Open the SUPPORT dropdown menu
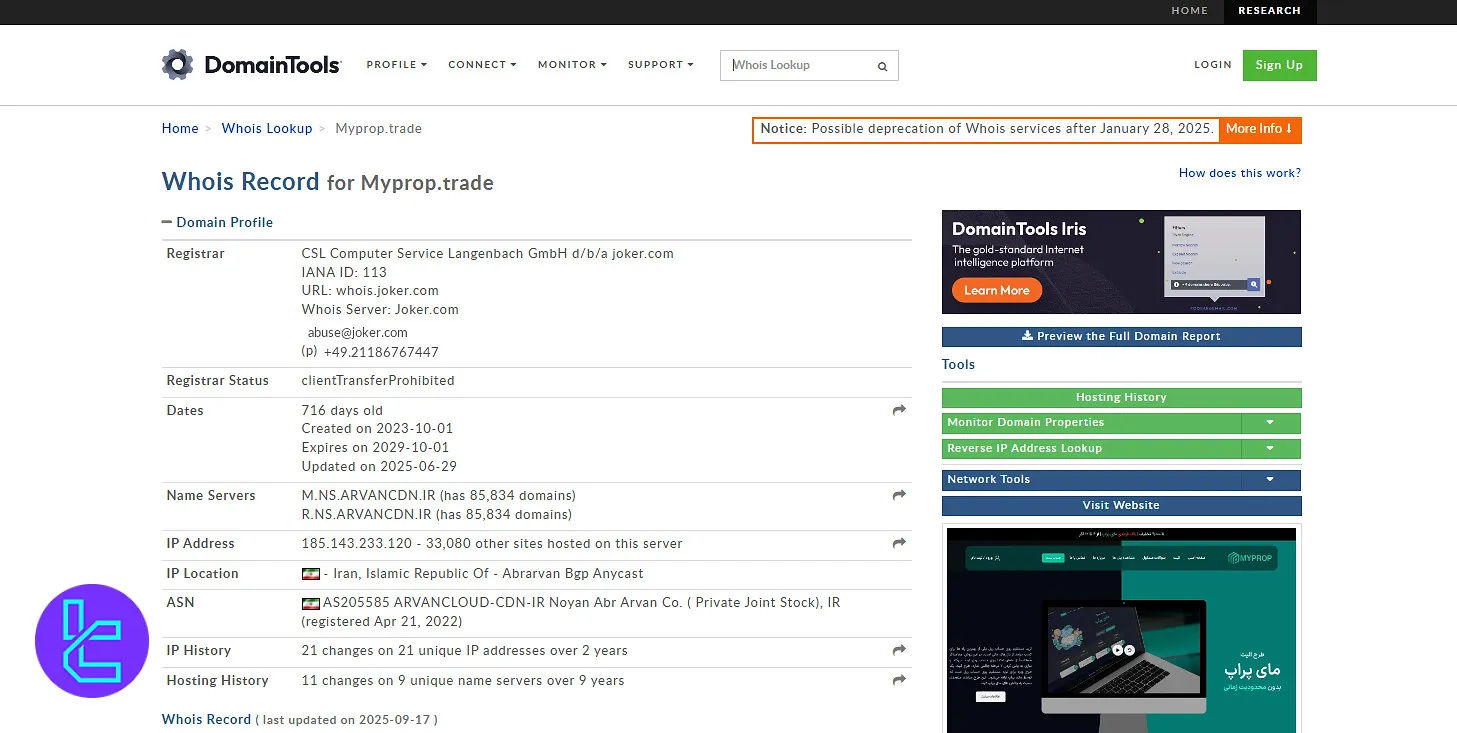This screenshot has height=733, width=1457. [660, 64]
